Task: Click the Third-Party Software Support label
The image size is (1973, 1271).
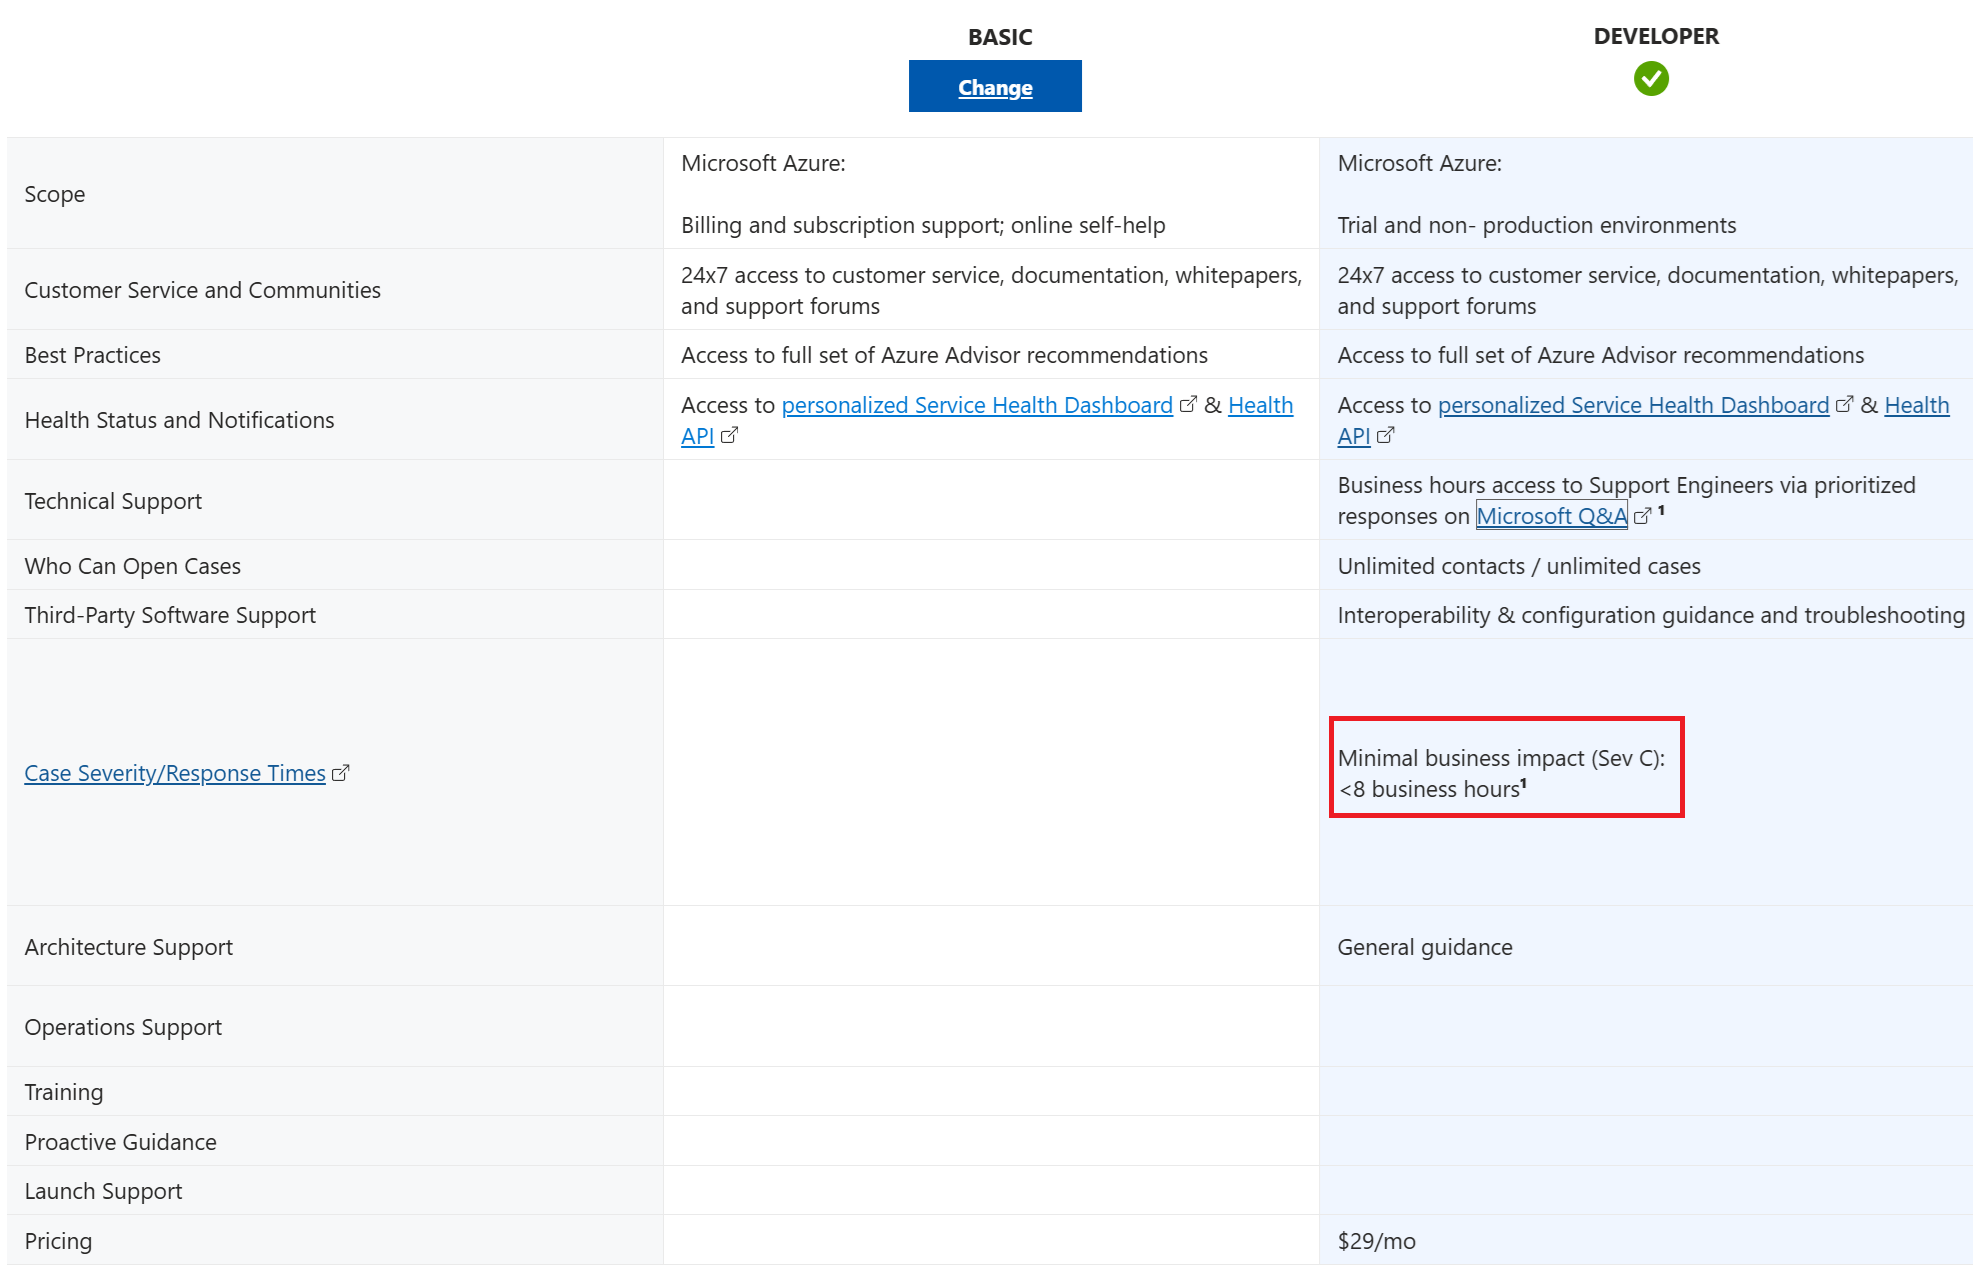Action: click(170, 615)
